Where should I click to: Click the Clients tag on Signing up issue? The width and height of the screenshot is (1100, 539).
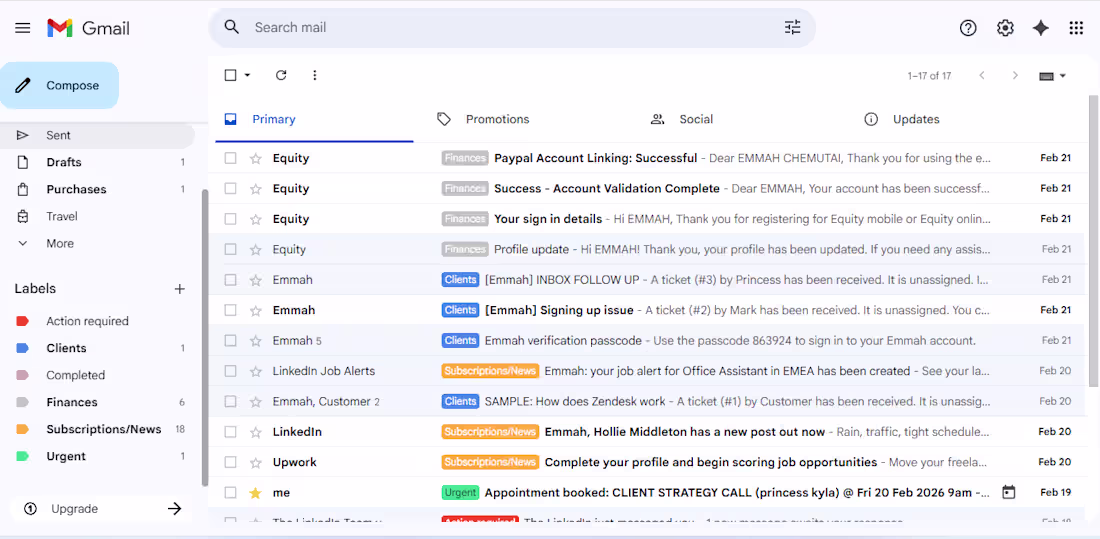tap(461, 310)
